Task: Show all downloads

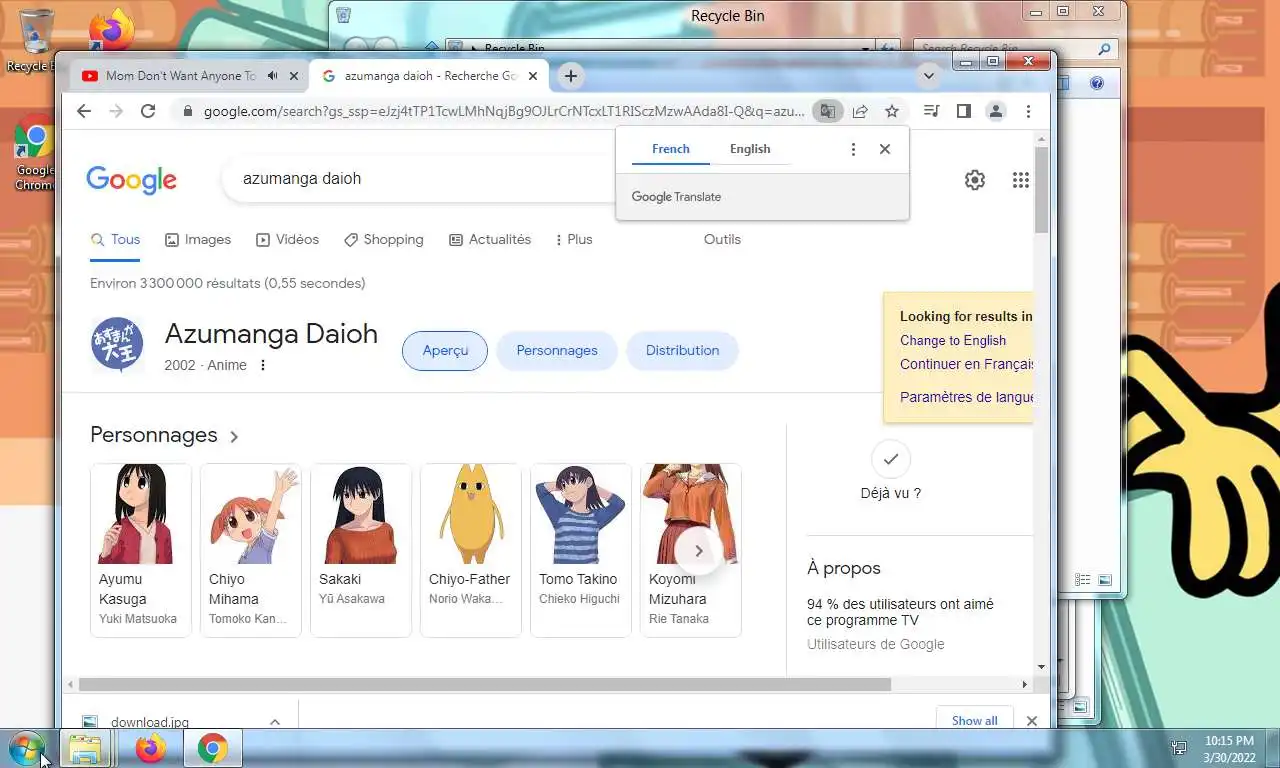Action: click(x=974, y=720)
